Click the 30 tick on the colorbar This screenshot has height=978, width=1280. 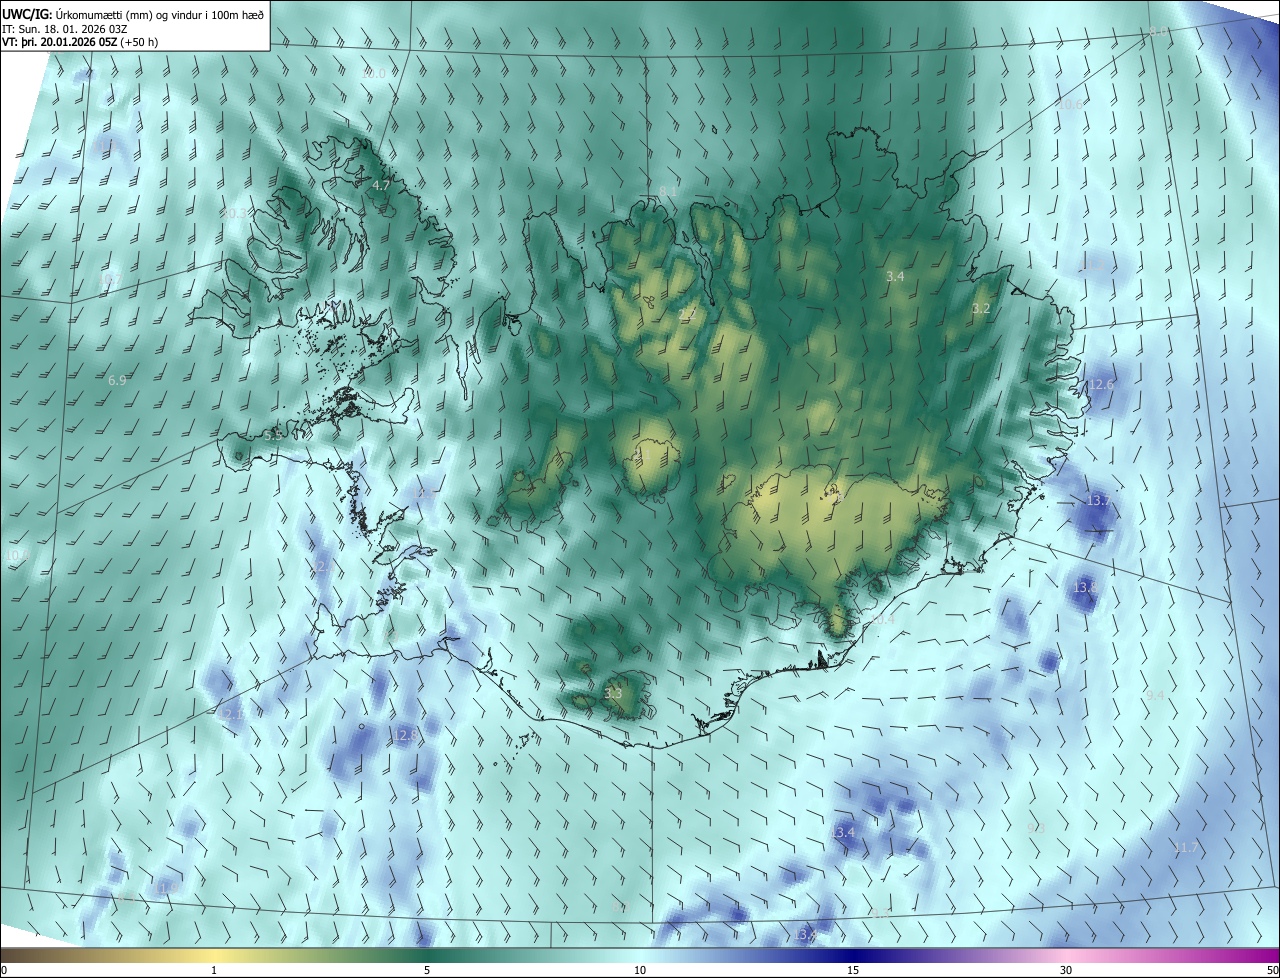[1066, 970]
